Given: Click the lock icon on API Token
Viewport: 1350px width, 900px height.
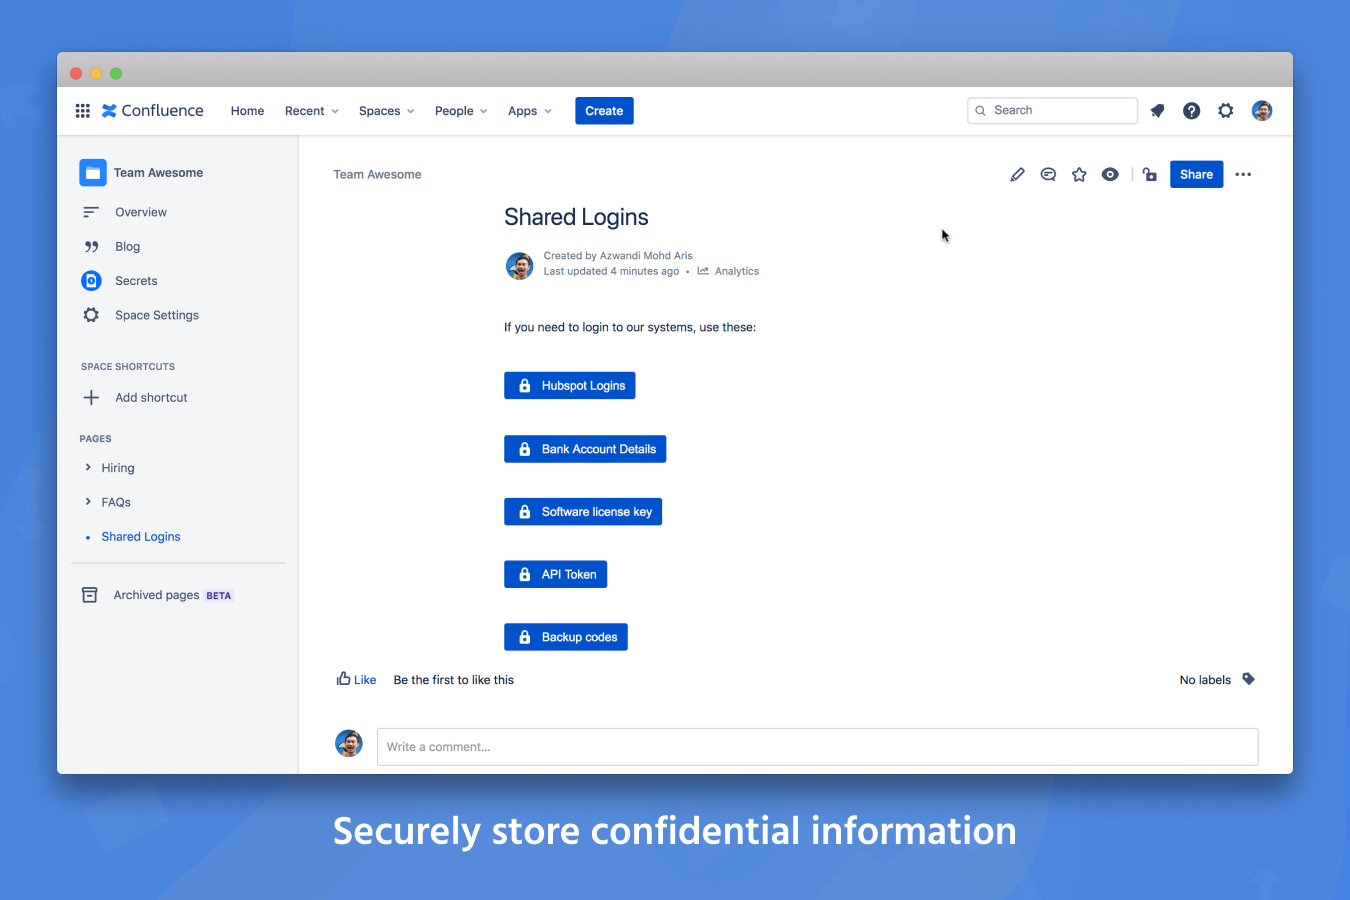Looking at the screenshot, I should [524, 575].
